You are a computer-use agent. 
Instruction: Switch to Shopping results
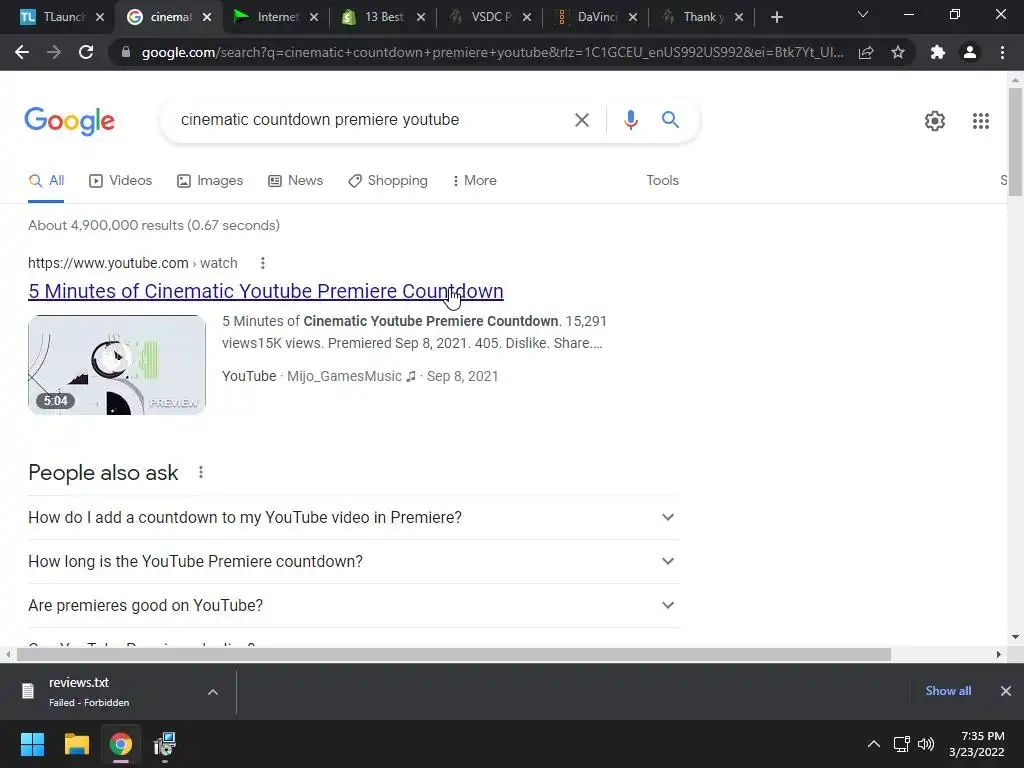[387, 180]
